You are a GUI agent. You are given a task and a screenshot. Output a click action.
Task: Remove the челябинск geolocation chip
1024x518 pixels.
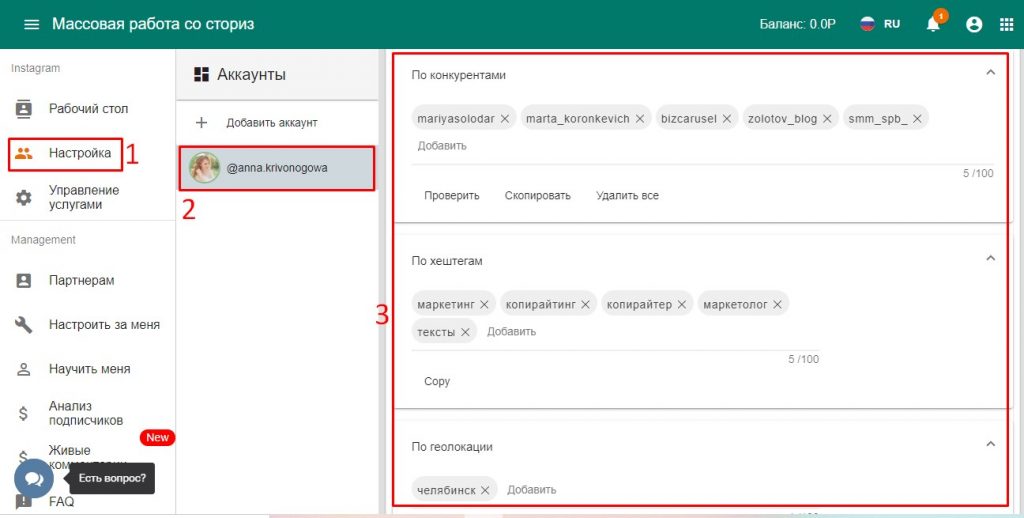[485, 490]
